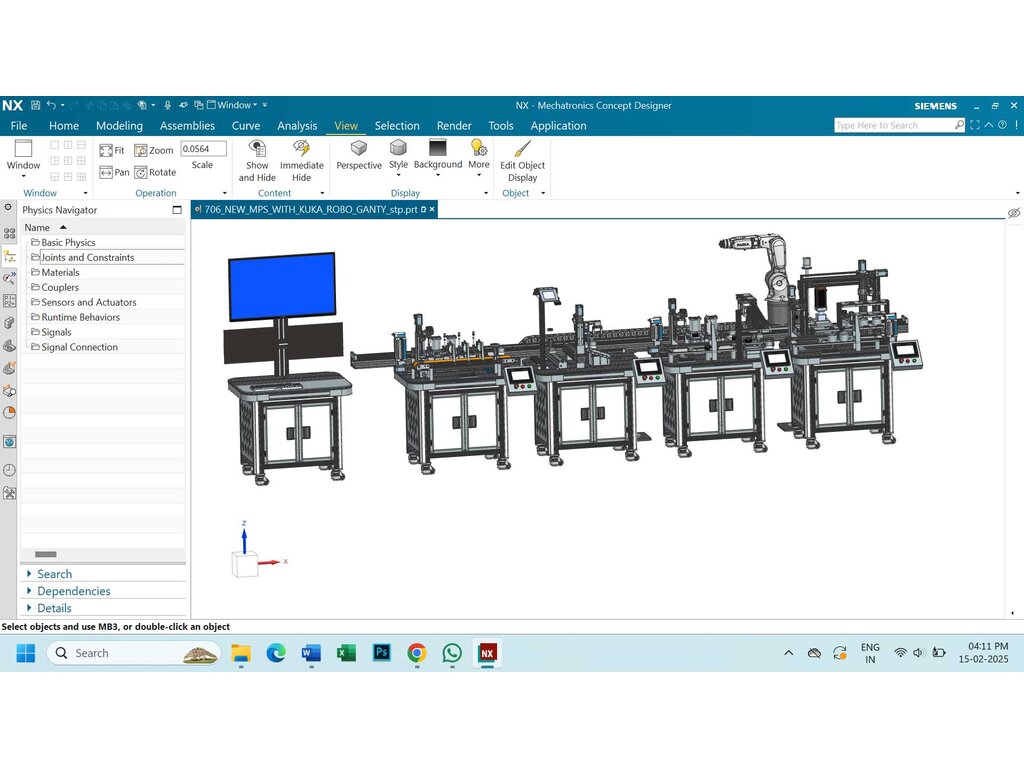The width and height of the screenshot is (1024, 768).
Task: Open the globe web browser icon in resource bar
Action: (x=9, y=442)
